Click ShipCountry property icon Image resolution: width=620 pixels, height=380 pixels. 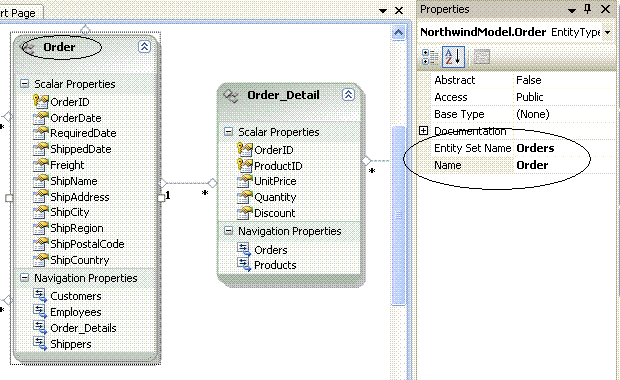[x=41, y=260]
